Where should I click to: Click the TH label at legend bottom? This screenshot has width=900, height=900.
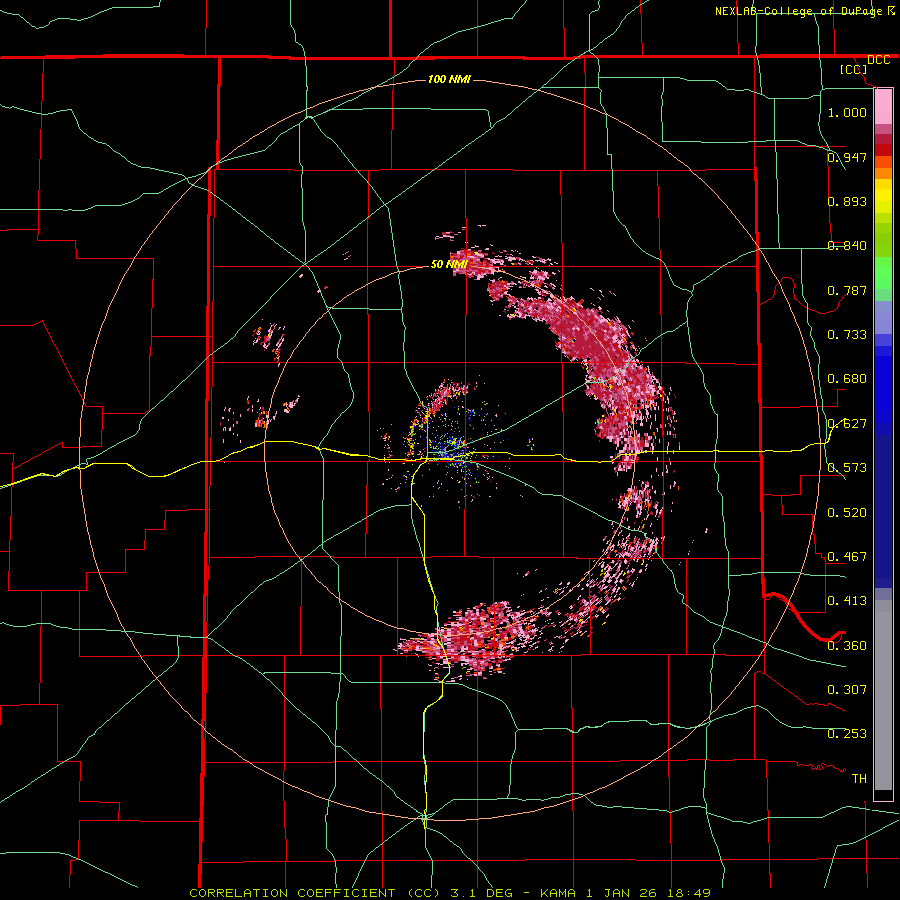[859, 779]
